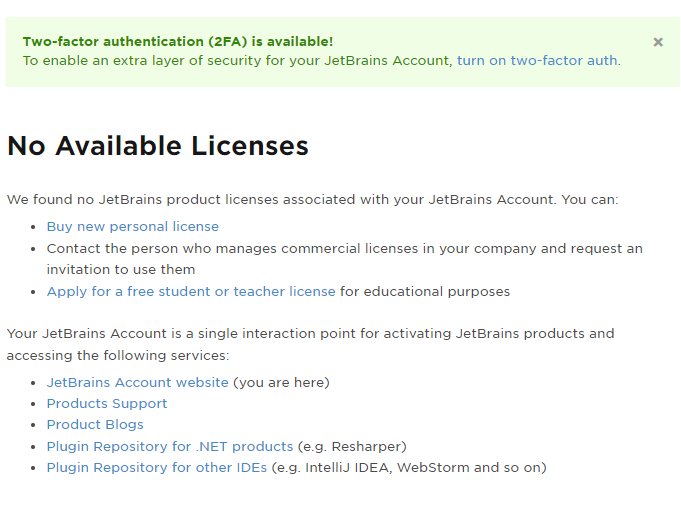Viewport: 681px width, 507px height.
Task: Visit the JetBrains Account website link
Action: (138, 382)
